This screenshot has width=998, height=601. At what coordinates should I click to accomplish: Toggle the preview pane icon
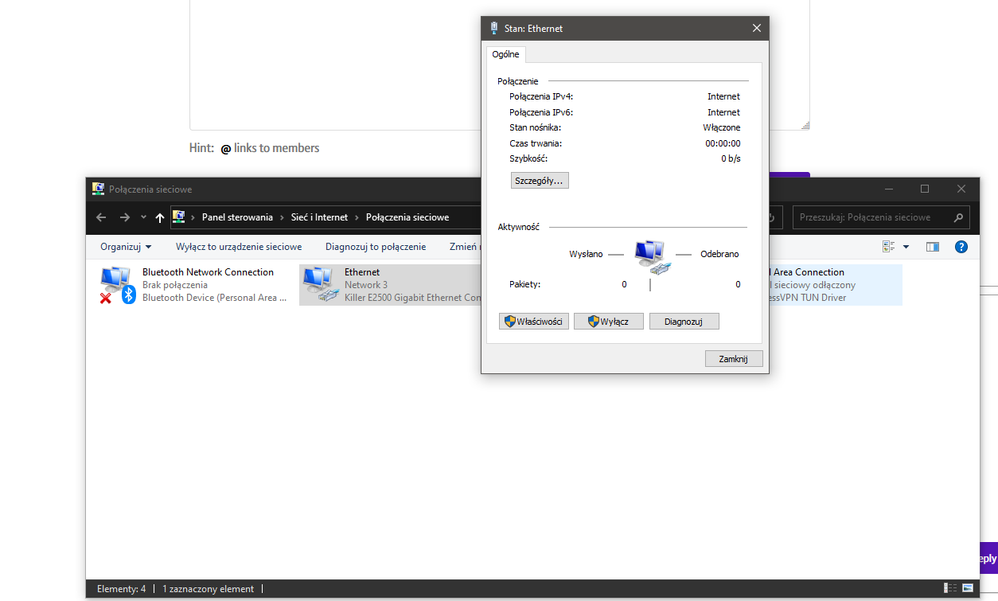click(x=933, y=247)
